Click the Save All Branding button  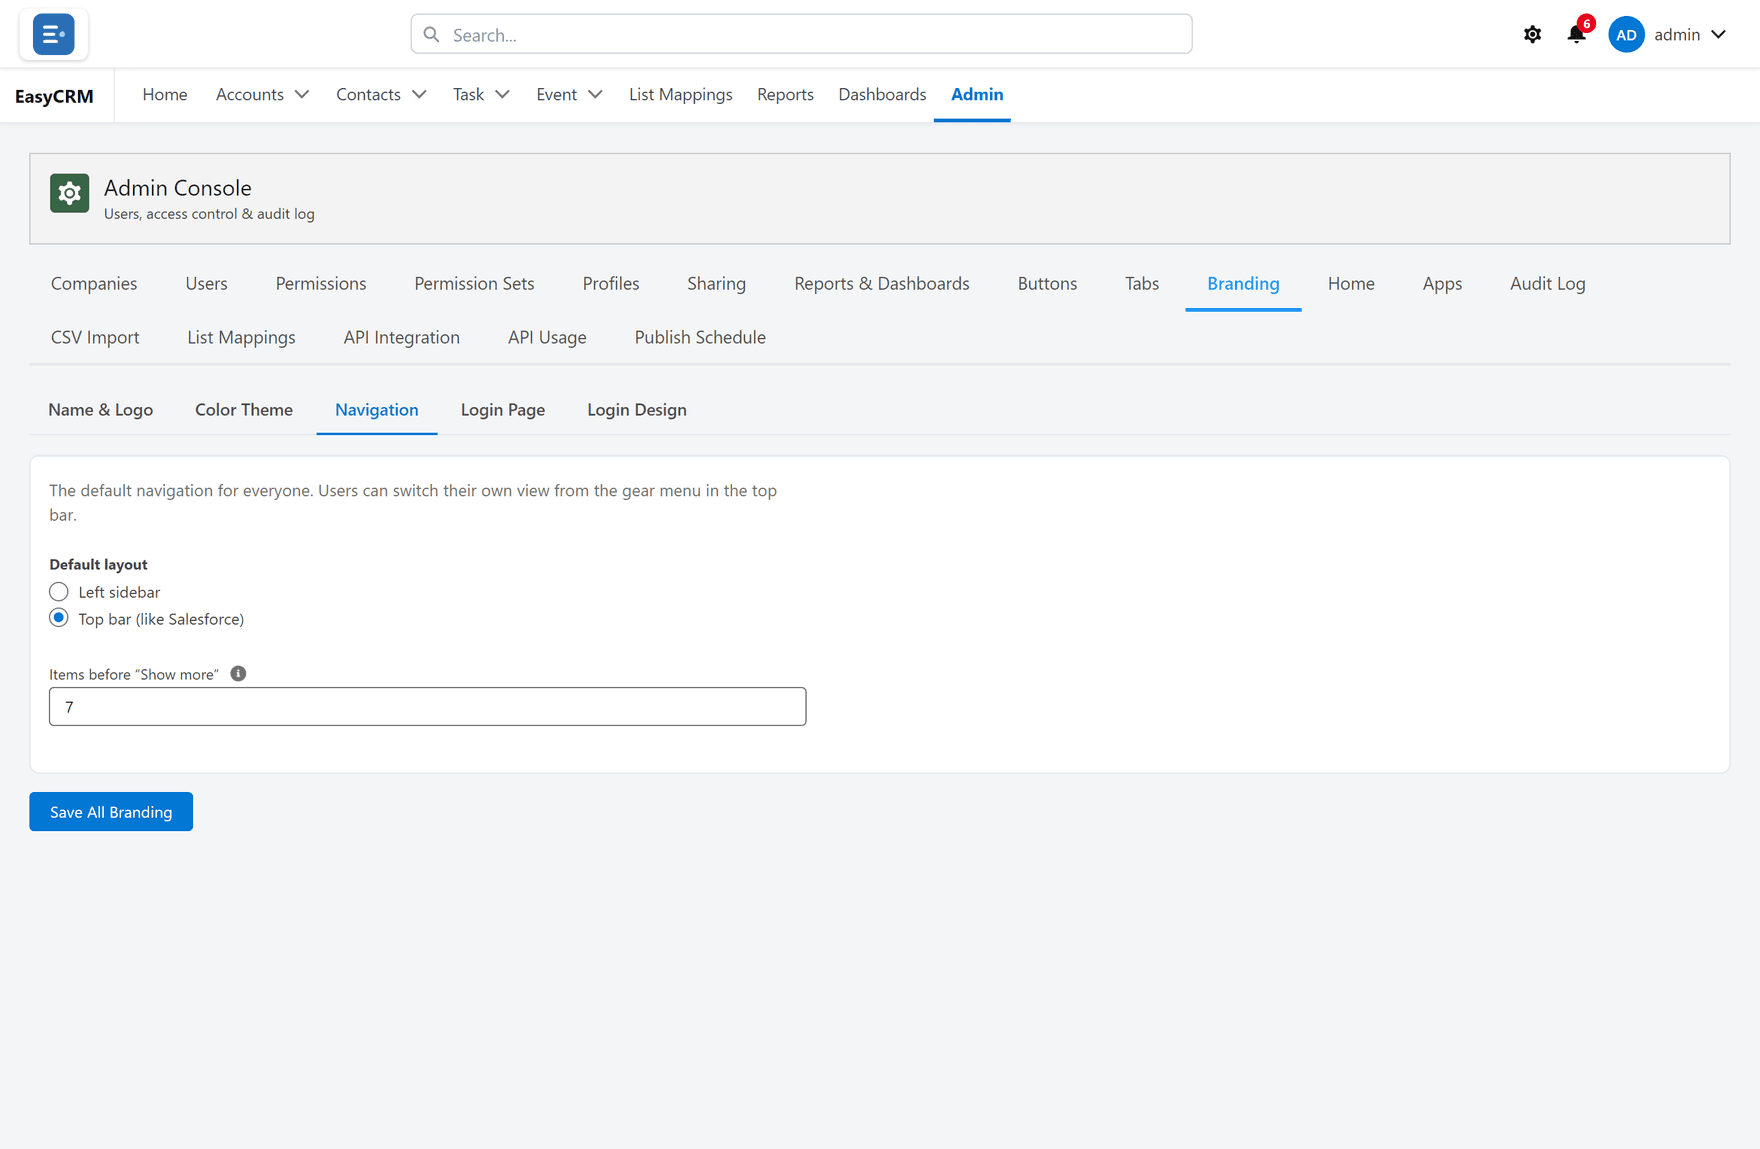click(111, 812)
